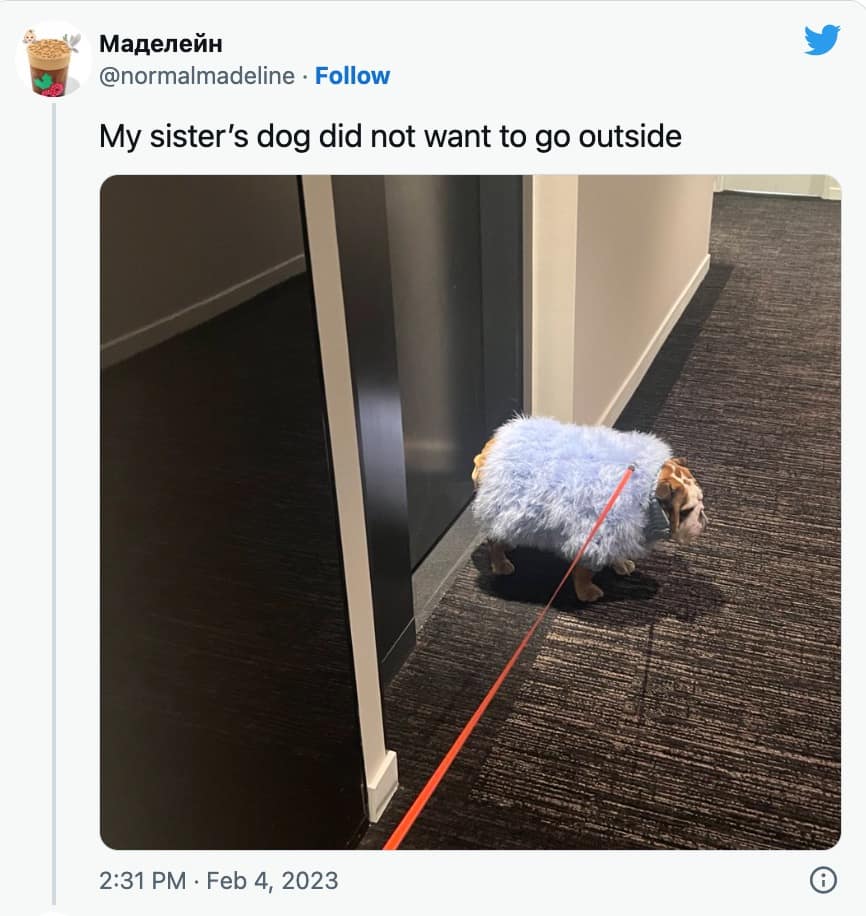866x916 pixels.
Task: Click the thread line below the avatar
Action: click(54, 504)
